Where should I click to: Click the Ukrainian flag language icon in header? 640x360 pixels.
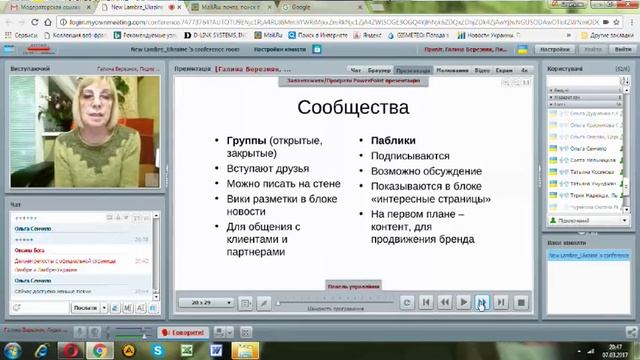point(522,49)
